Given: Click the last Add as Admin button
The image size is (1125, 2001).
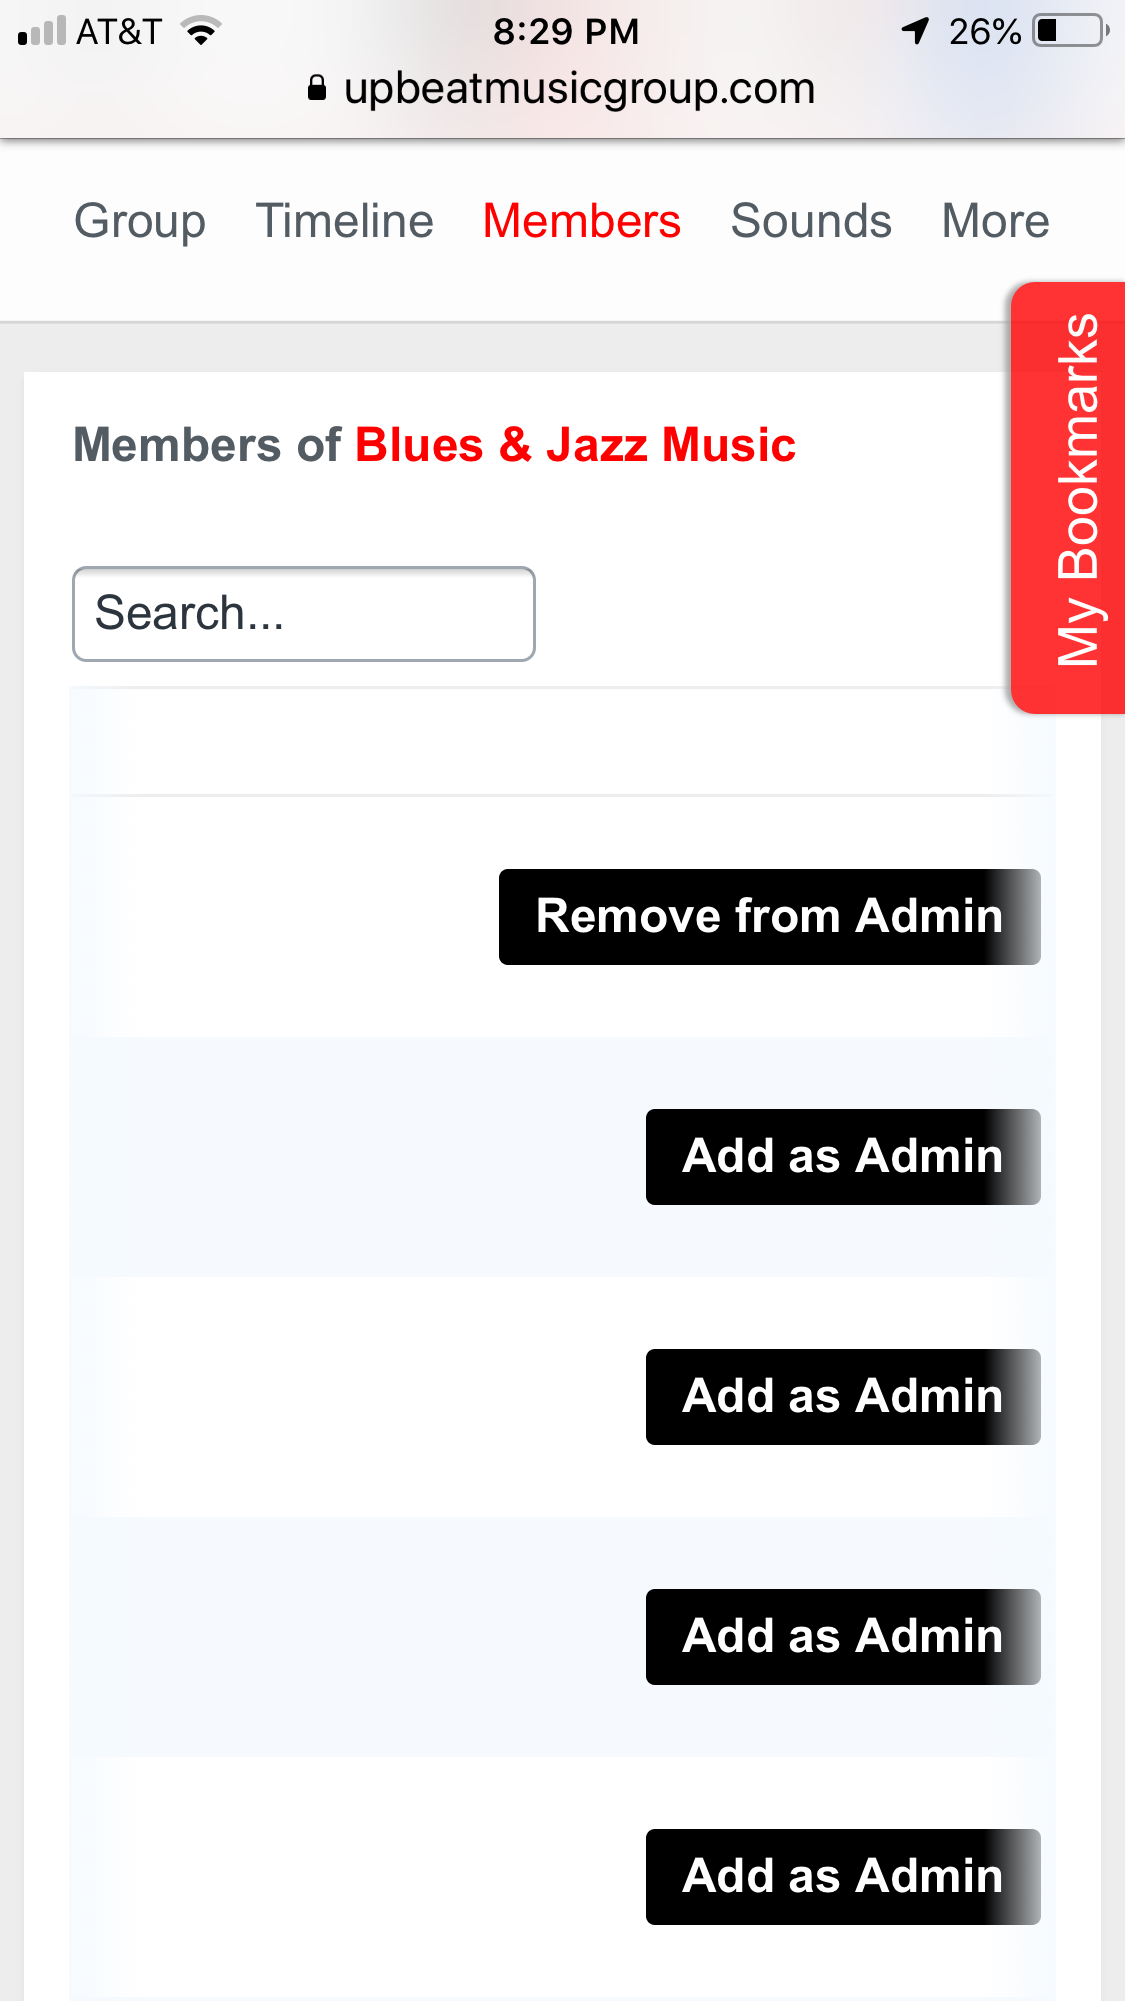Looking at the screenshot, I should 842,1877.
